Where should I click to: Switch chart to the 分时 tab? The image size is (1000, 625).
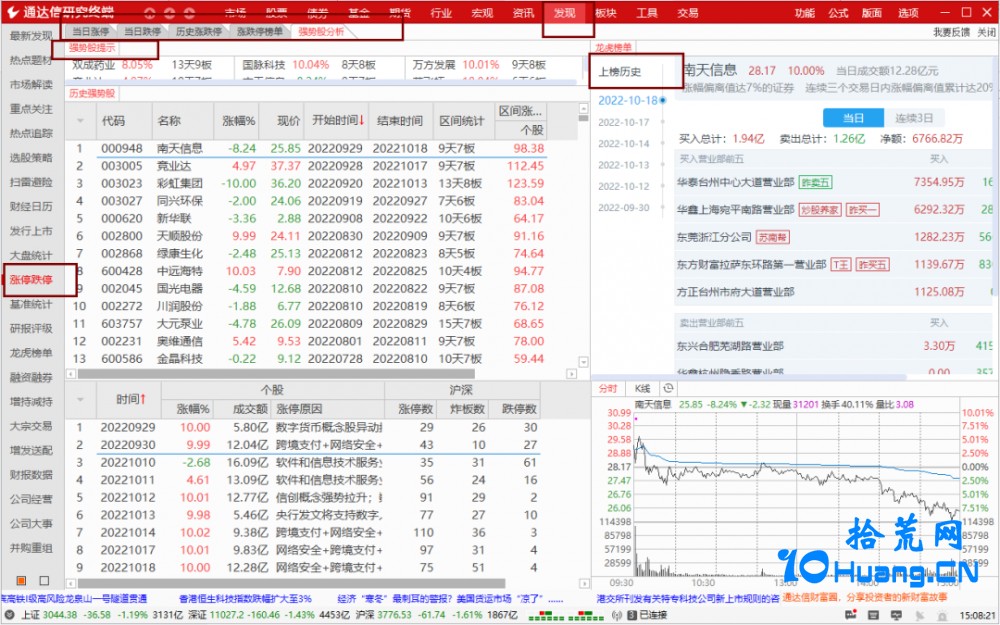(x=608, y=388)
